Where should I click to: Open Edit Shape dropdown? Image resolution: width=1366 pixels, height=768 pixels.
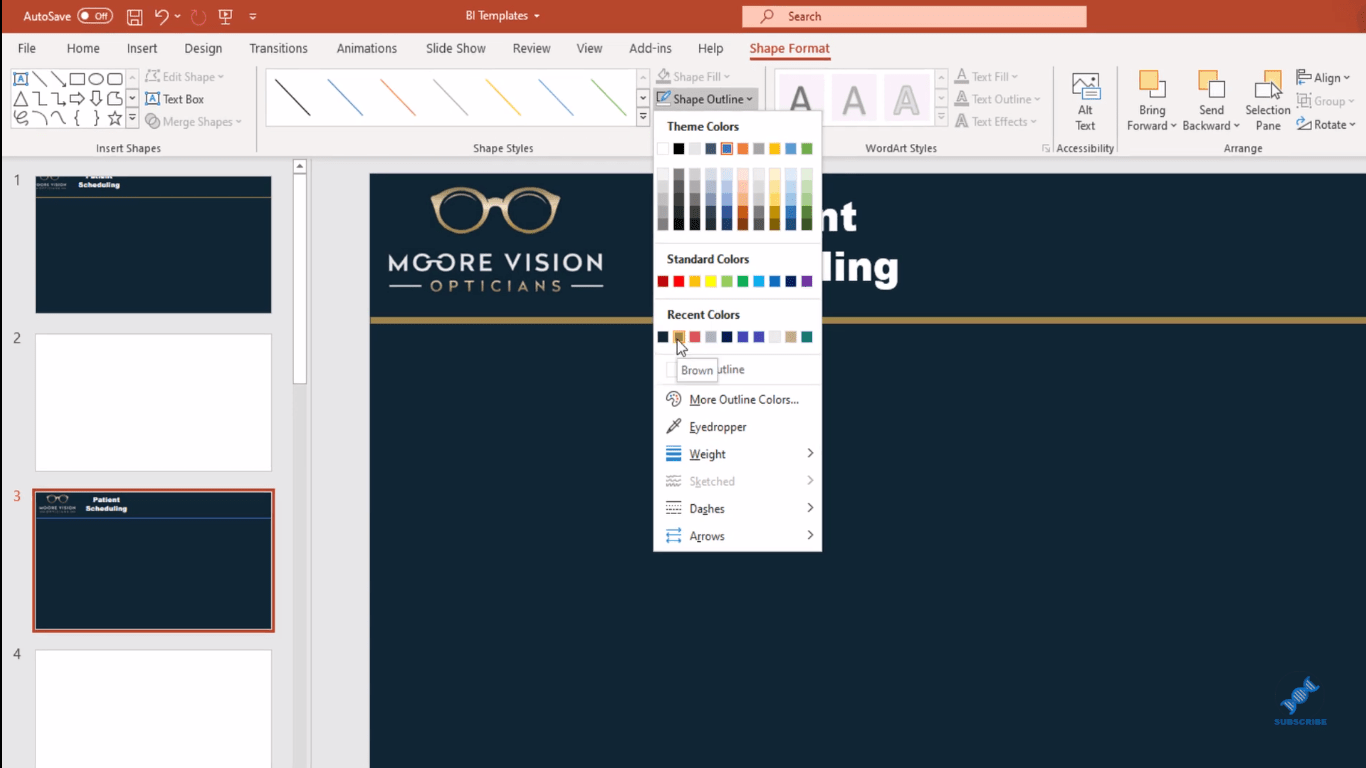click(185, 77)
